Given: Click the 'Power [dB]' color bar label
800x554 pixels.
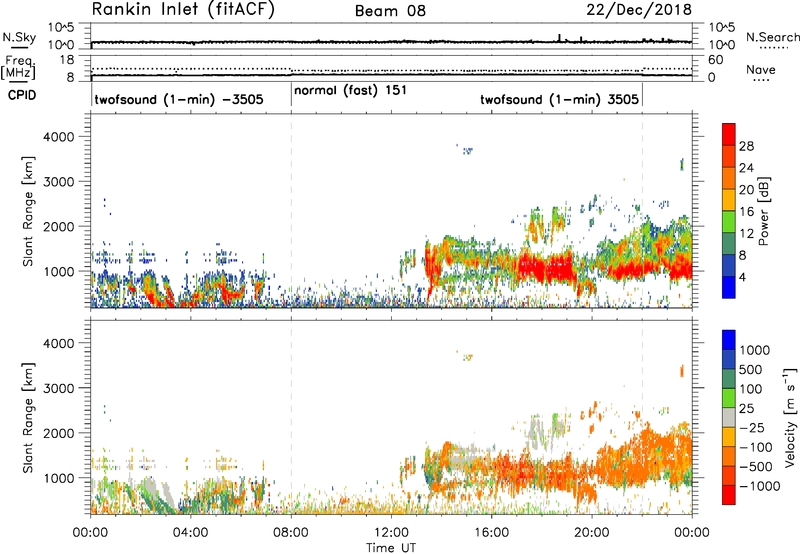Looking at the screenshot, I should [764, 211].
